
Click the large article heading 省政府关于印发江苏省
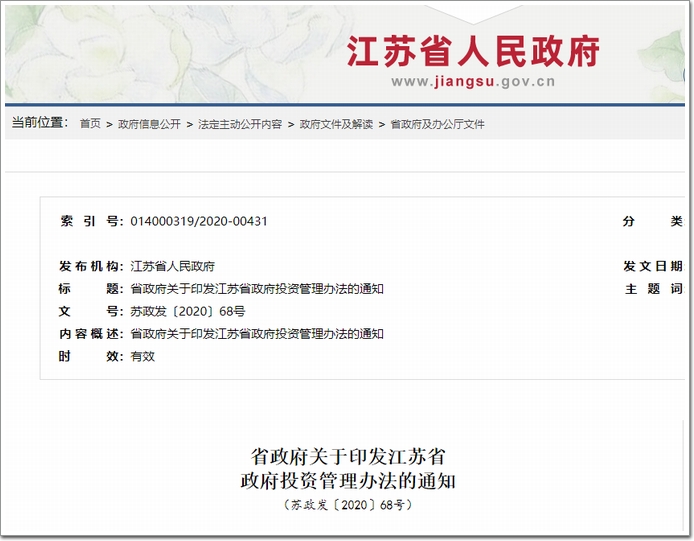[347, 457]
